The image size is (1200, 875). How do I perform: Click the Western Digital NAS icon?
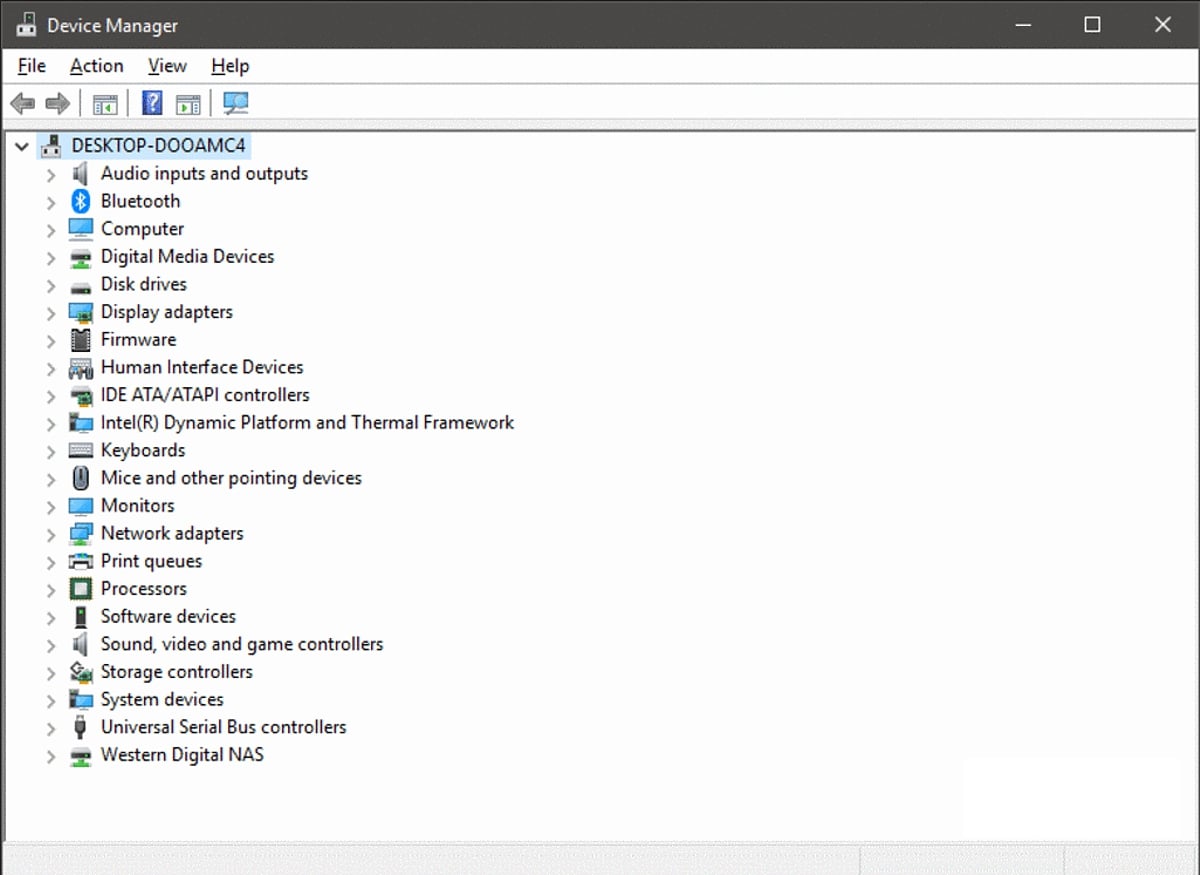coord(81,756)
